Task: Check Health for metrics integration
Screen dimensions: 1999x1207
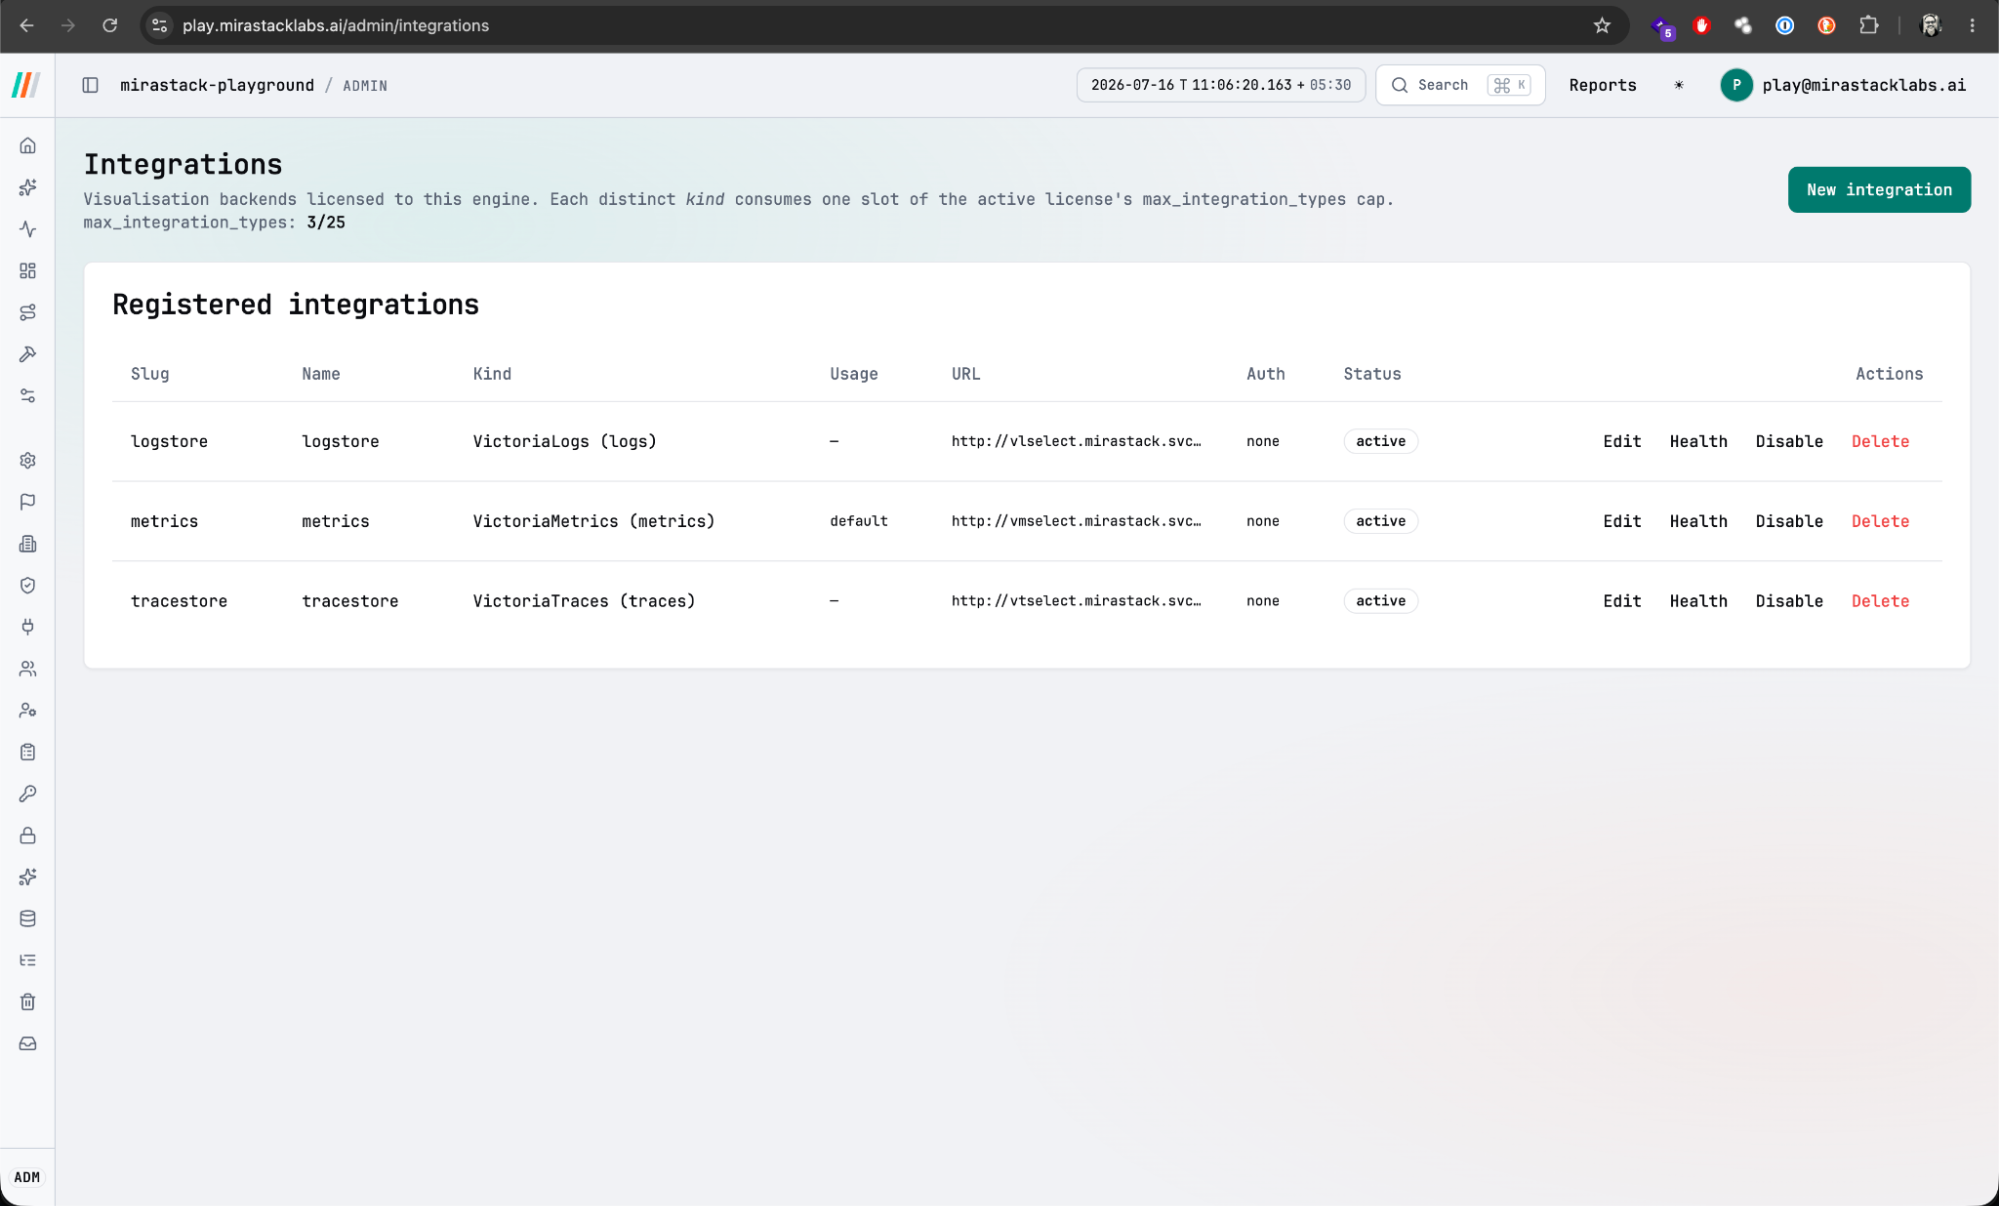Action: pyautogui.click(x=1697, y=521)
